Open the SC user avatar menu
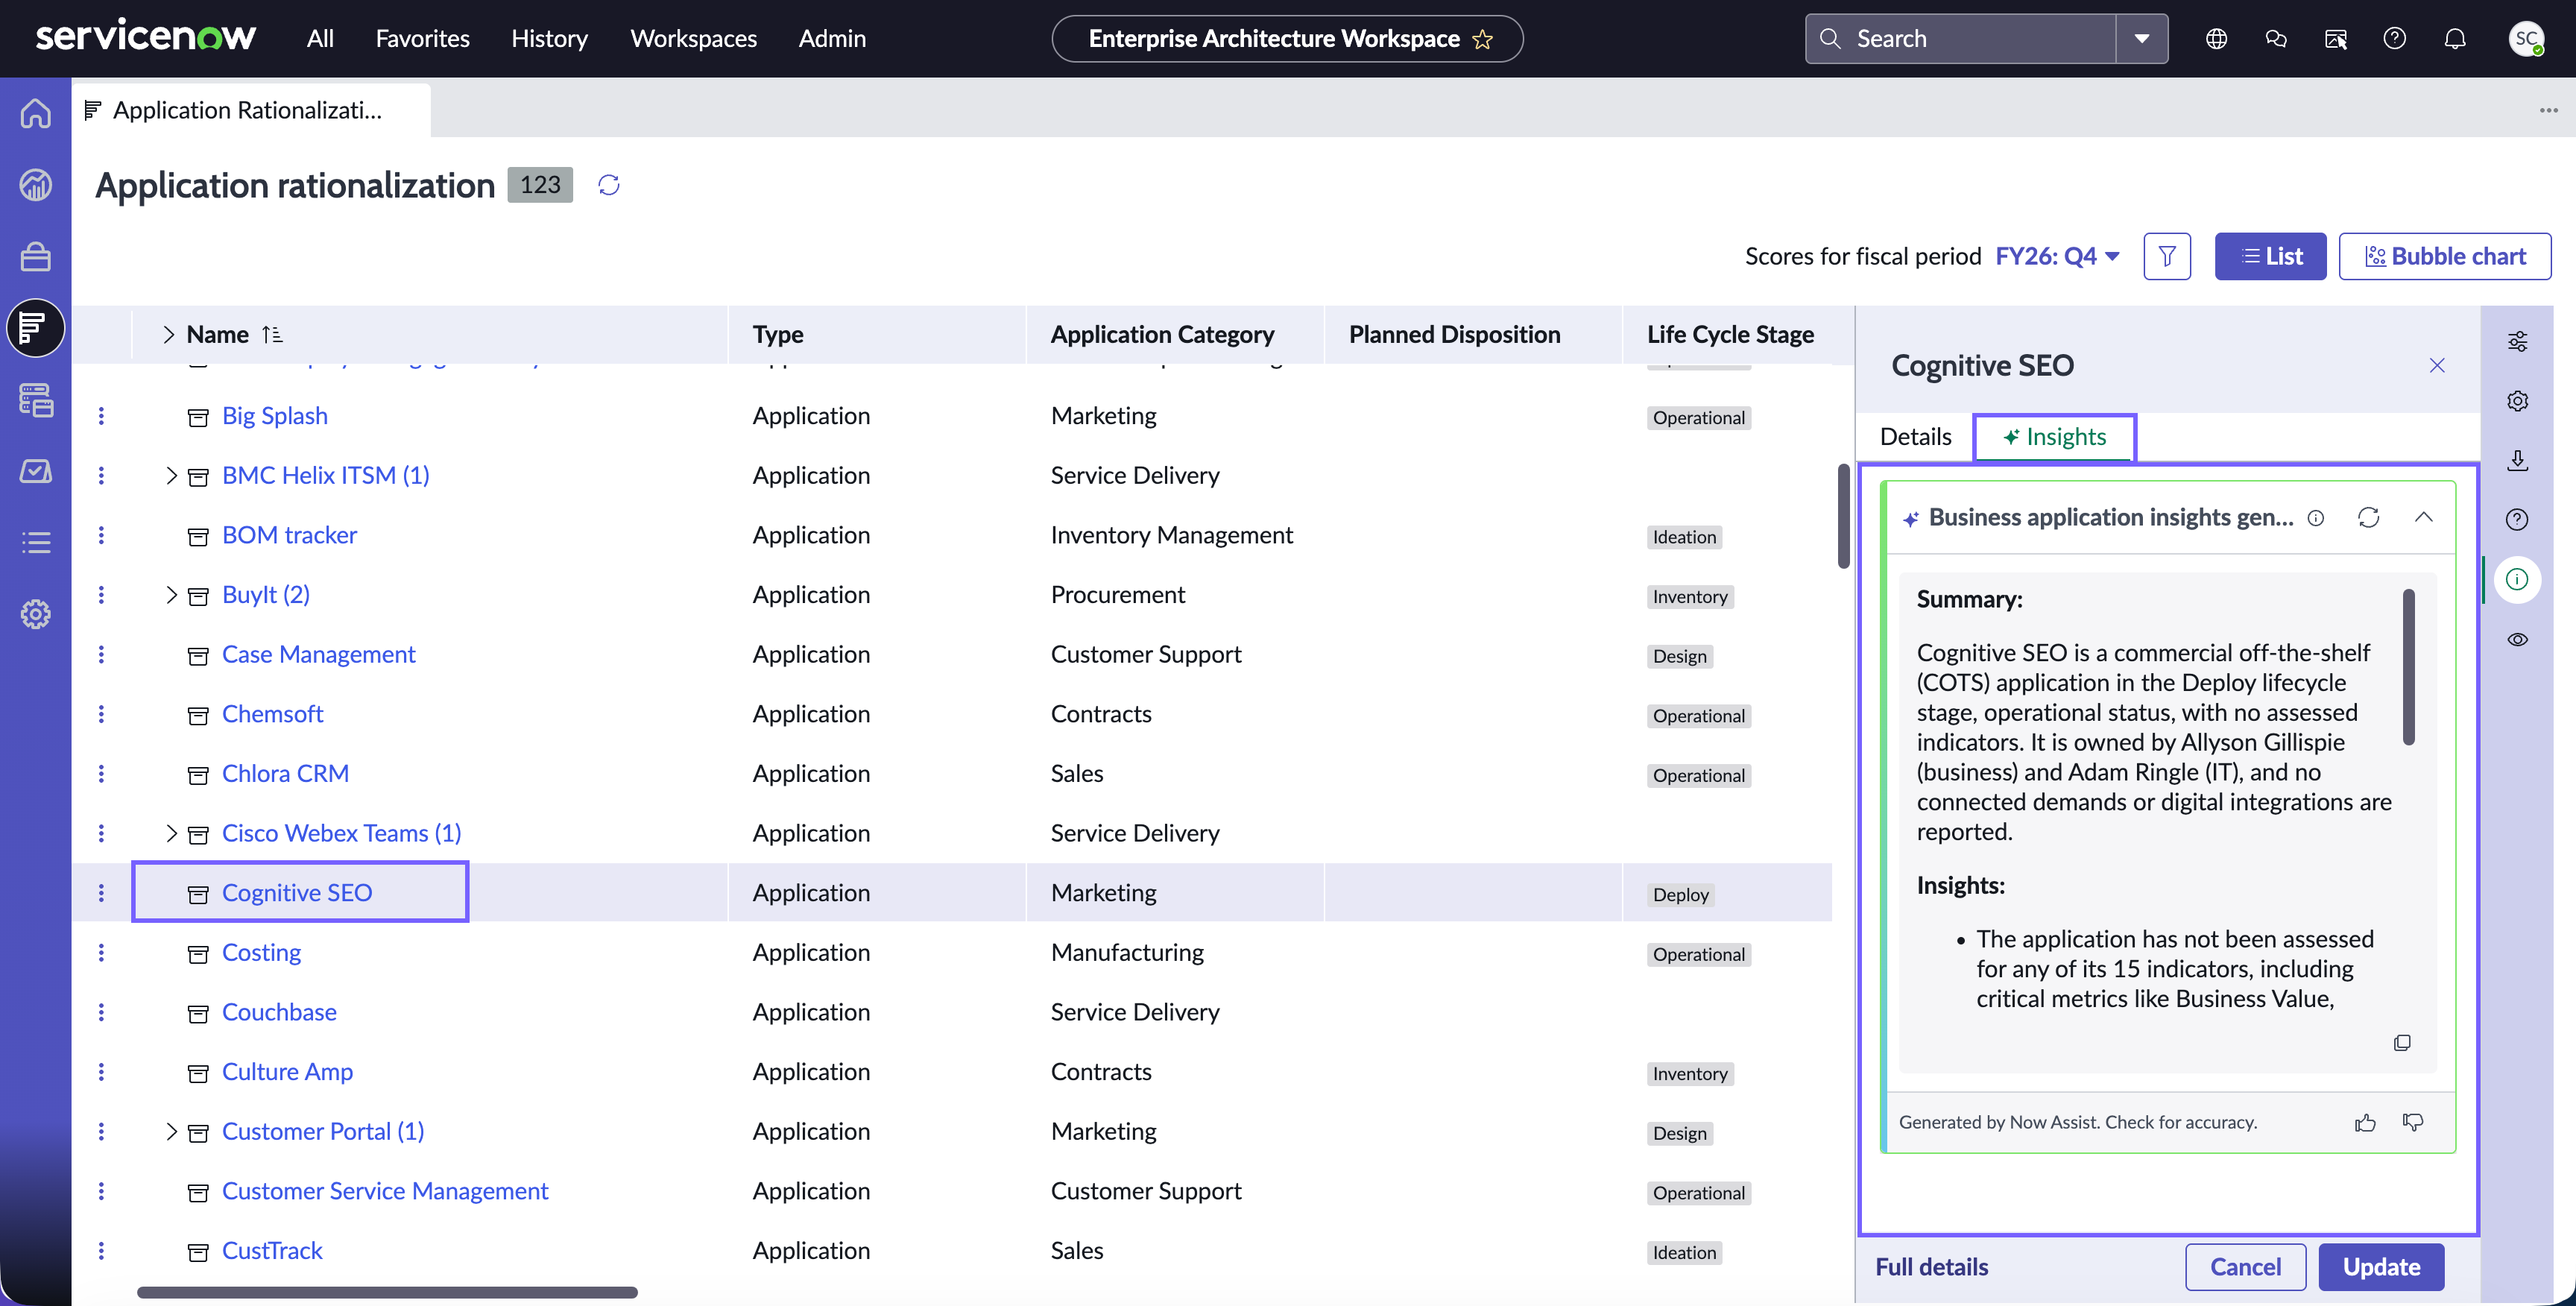2576x1306 pixels. pos(2527,39)
